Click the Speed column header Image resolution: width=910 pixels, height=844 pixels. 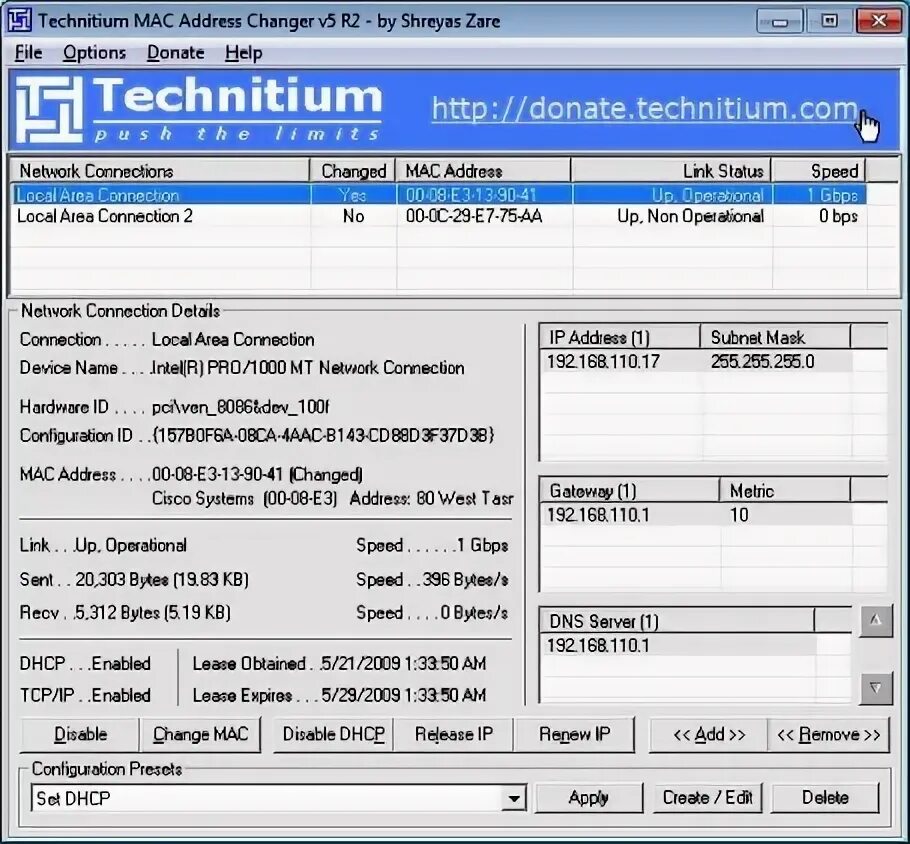818,171
